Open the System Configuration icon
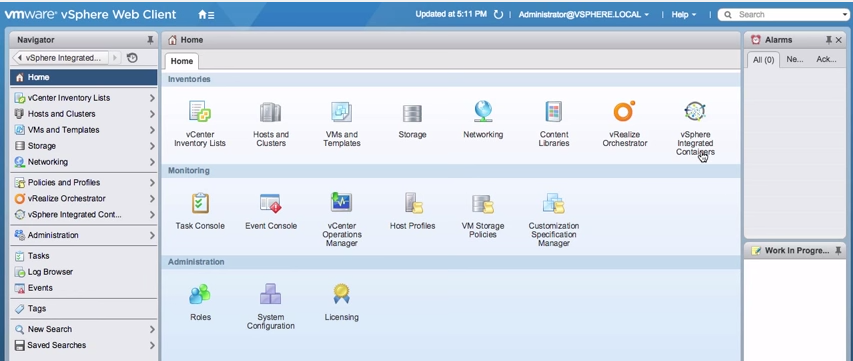This screenshot has width=853, height=361. (270, 294)
